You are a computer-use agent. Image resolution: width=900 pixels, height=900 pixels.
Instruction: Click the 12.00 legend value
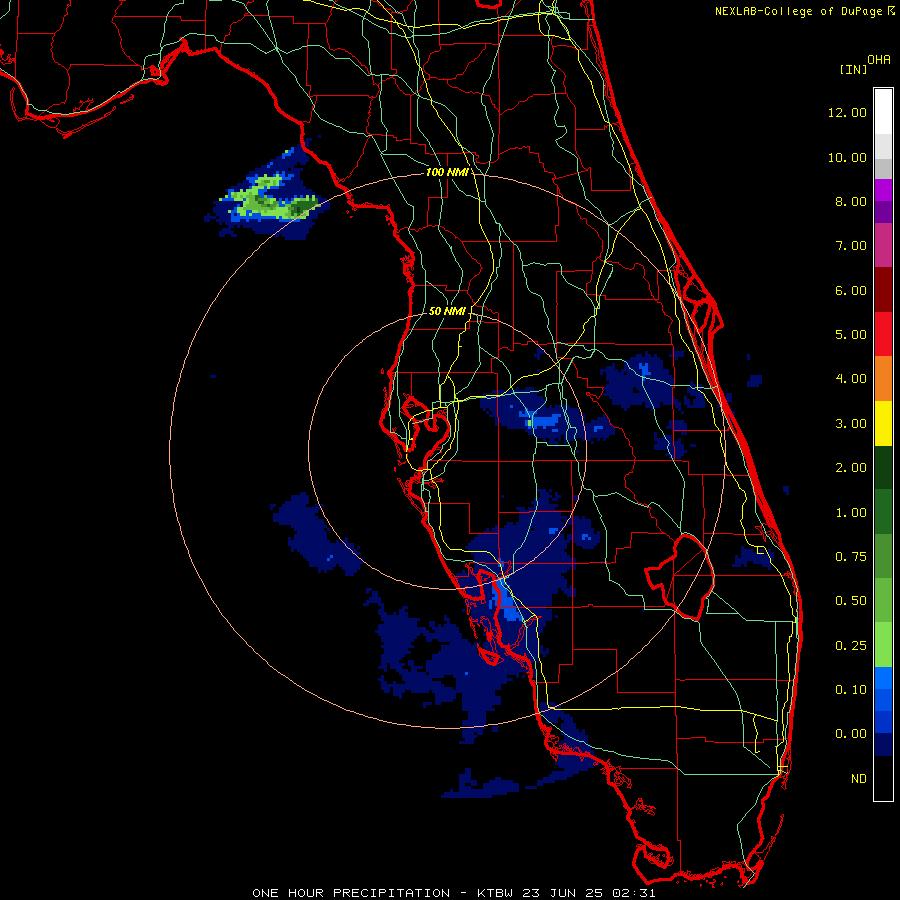click(x=847, y=112)
